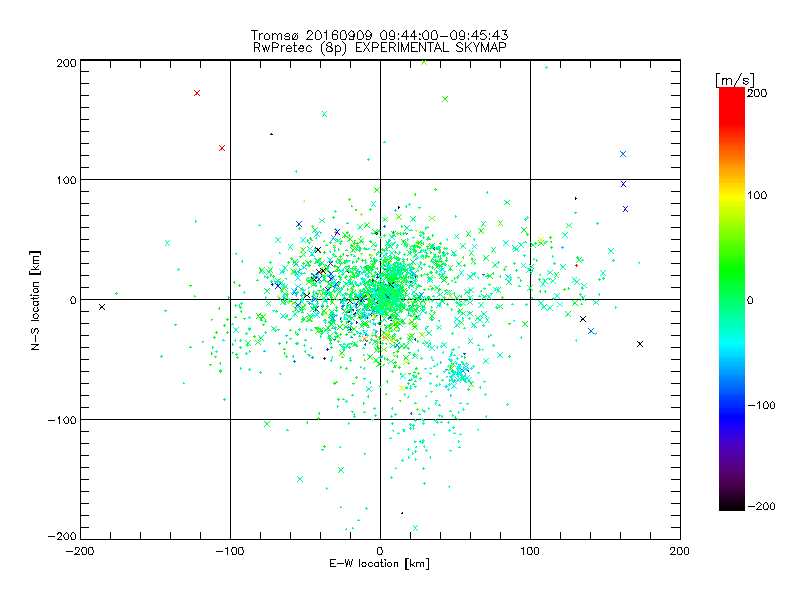Viewport: 800px width, 600px height.
Task: Click the 'N-S location [km]' axis label
Action: [x=35, y=300]
